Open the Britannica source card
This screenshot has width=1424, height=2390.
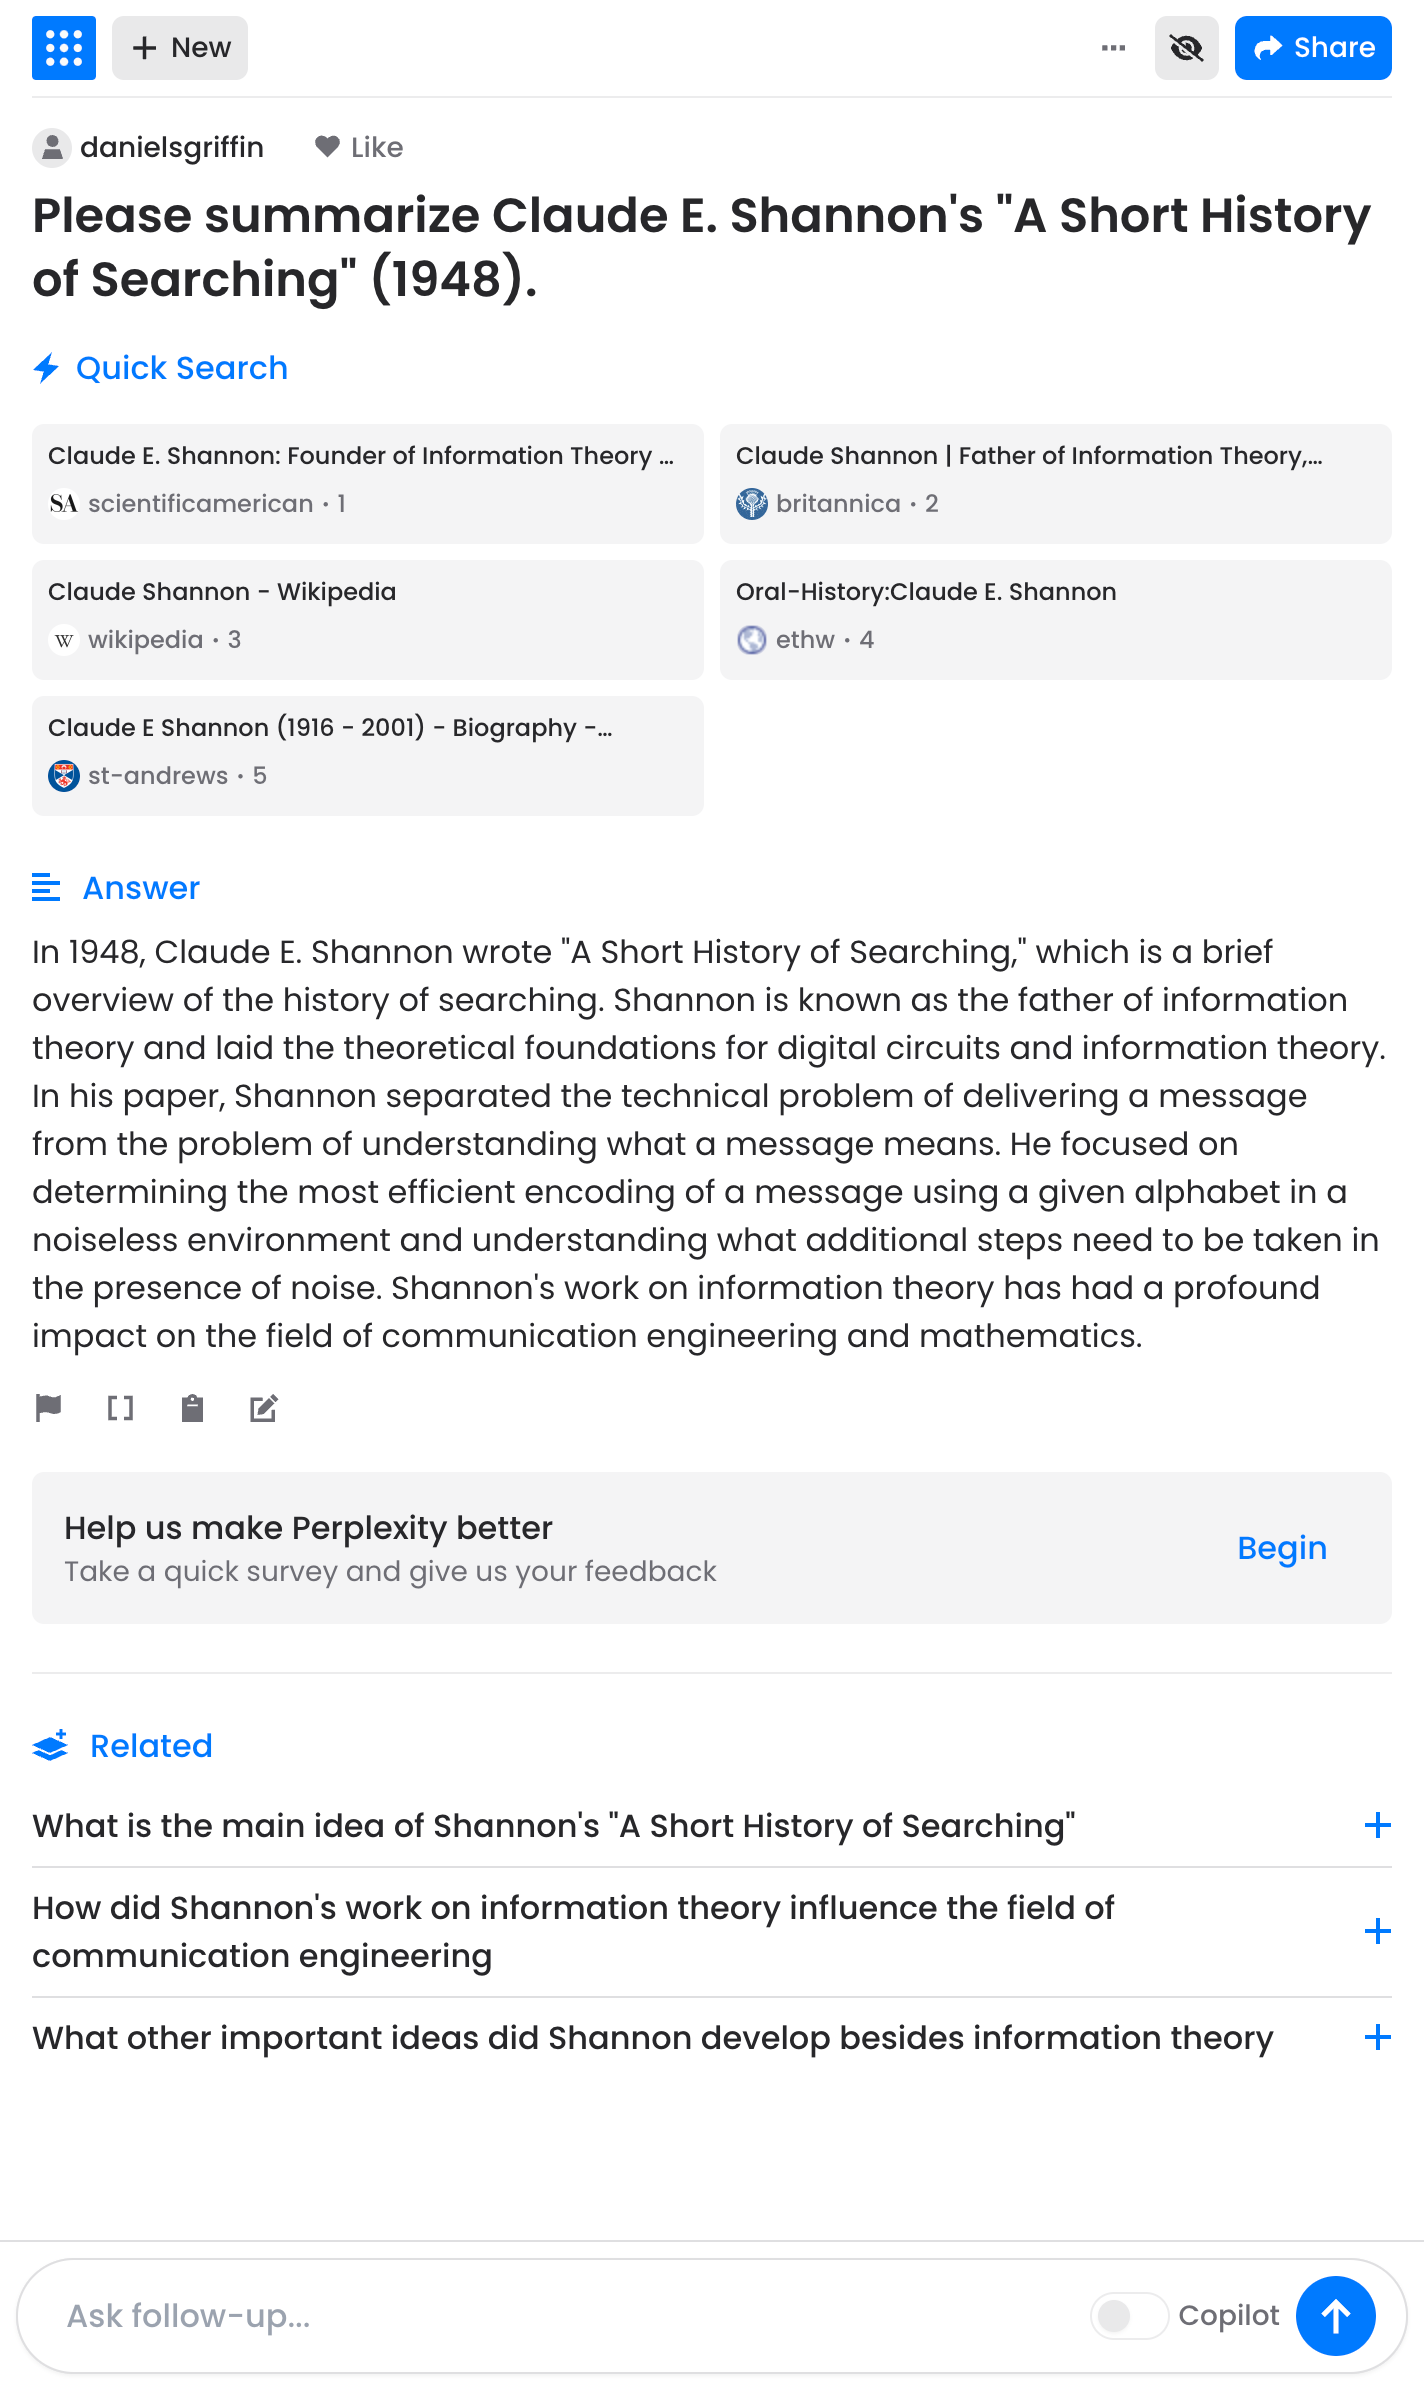[1055, 484]
